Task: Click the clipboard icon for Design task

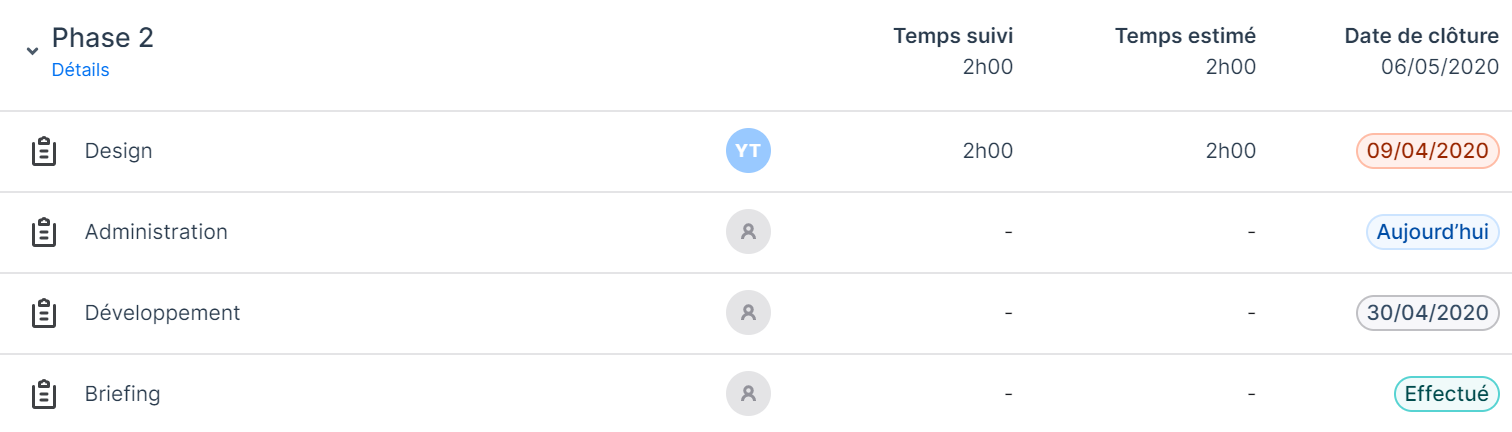Action: 43,152
